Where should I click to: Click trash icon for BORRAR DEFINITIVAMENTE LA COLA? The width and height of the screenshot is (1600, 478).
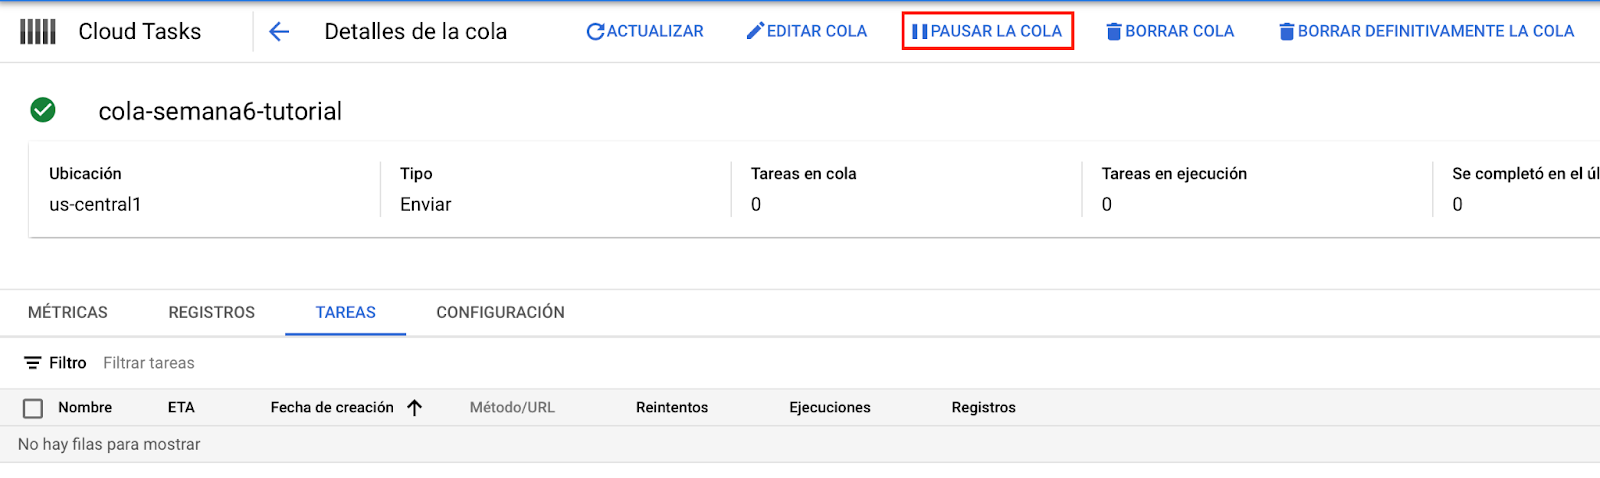(x=1287, y=32)
